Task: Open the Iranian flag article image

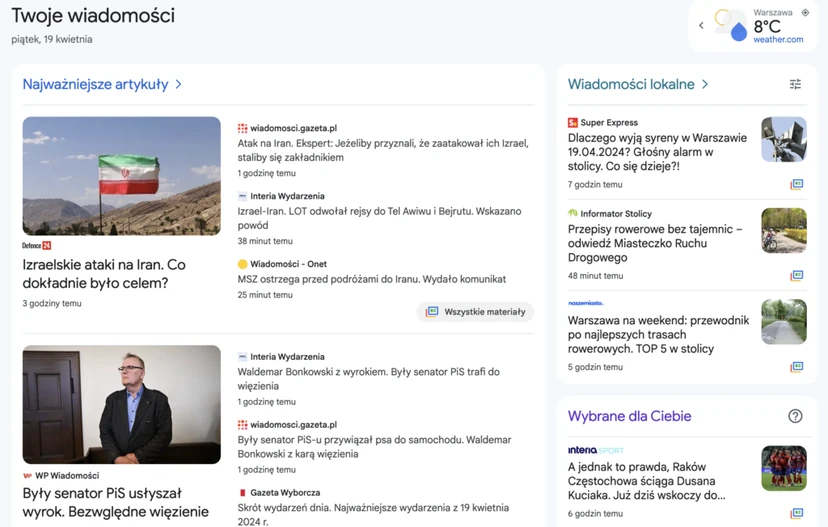Action: tap(121, 176)
